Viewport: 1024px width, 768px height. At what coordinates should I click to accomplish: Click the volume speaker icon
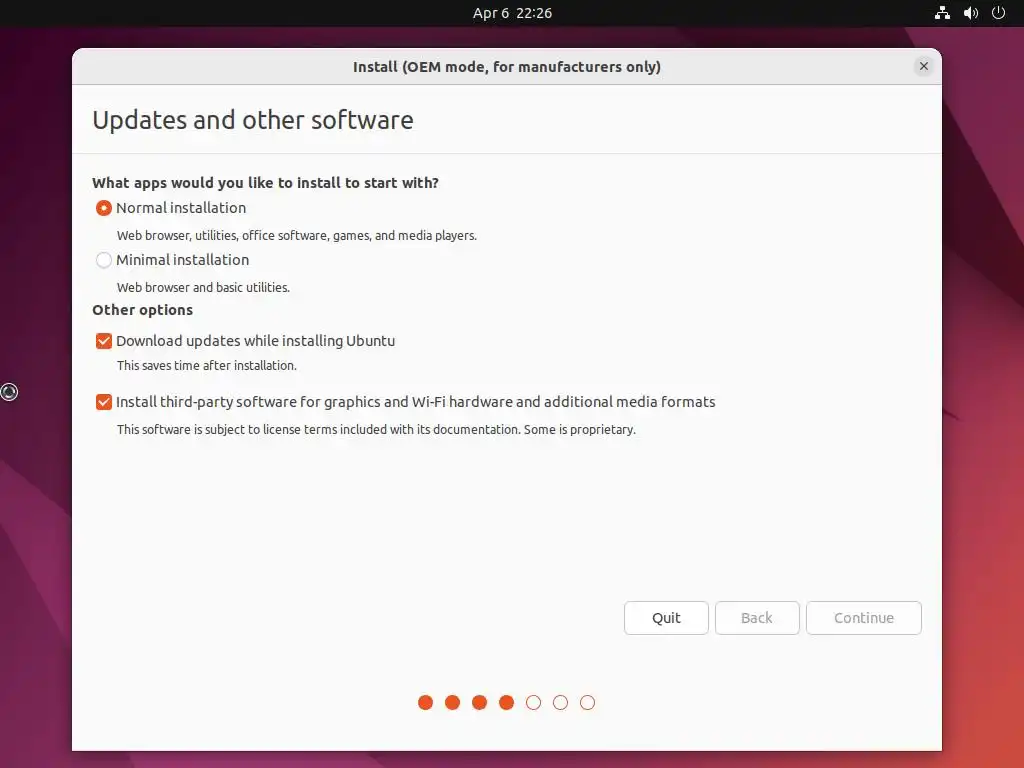[971, 13]
